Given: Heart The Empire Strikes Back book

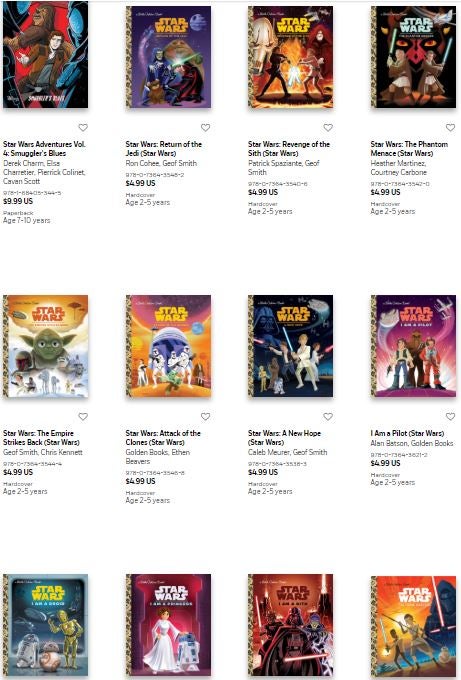Looking at the screenshot, I should point(83,416).
